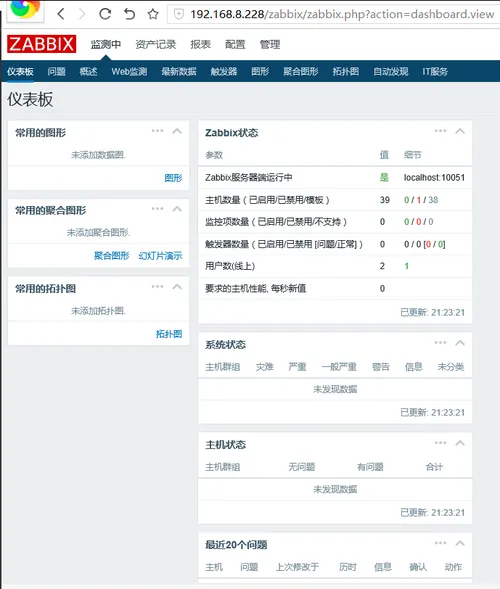Open the 最新数据 tab

[179, 71]
